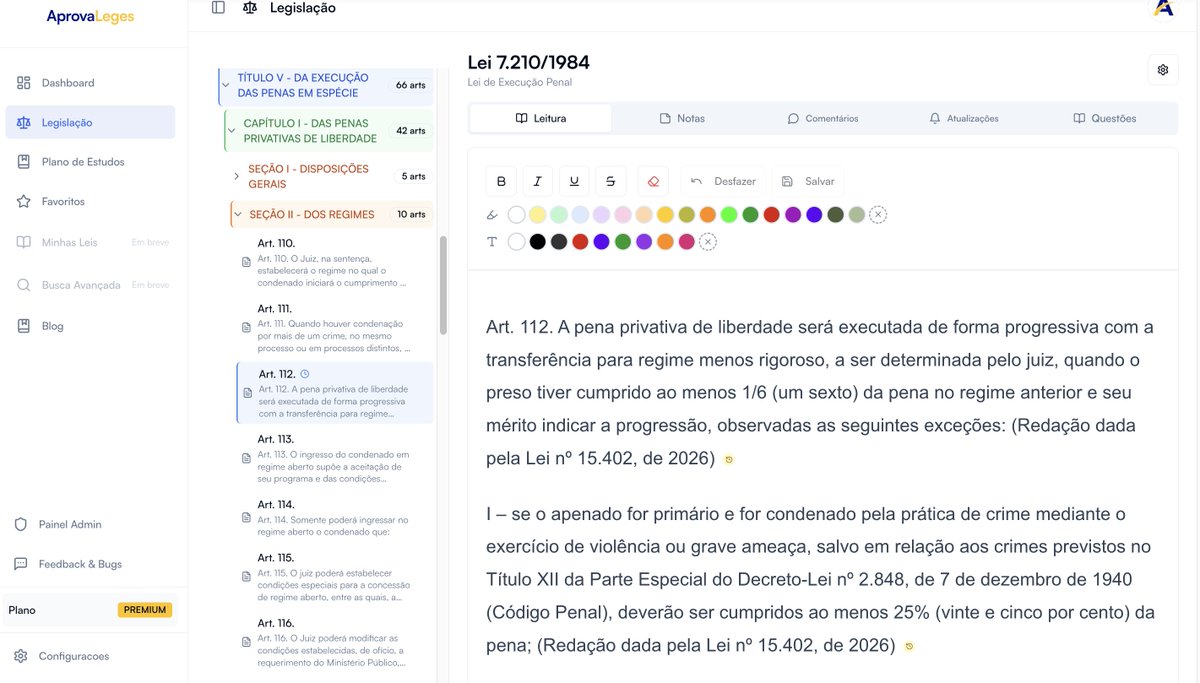
Task: Set text color to green
Action: click(x=623, y=242)
